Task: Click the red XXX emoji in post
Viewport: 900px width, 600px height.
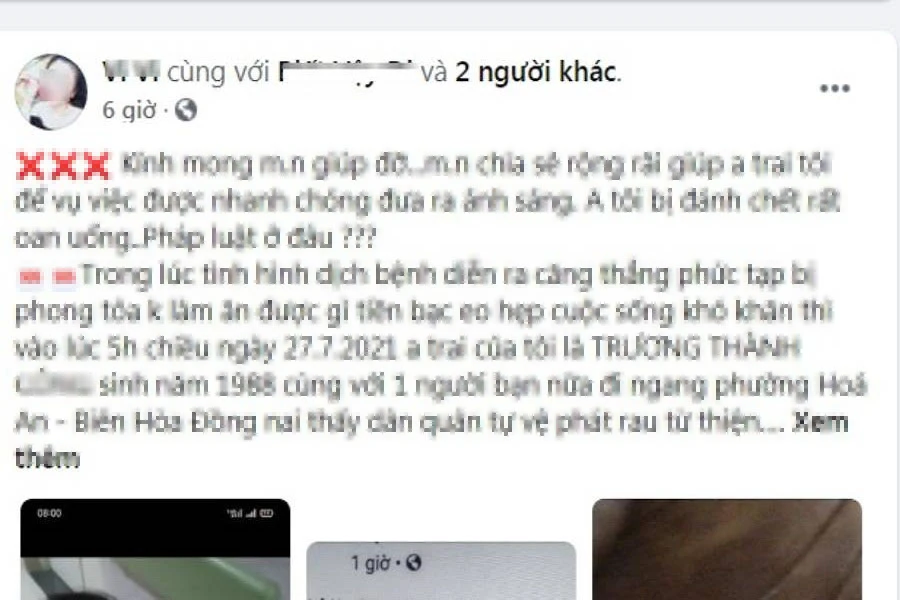Action: tap(63, 167)
